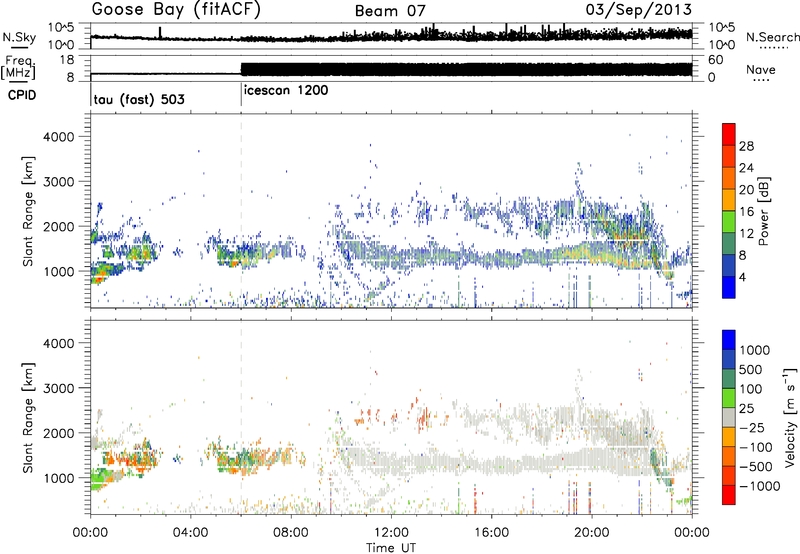Select the 'icescan 1200' CPID marker

pos(286,91)
